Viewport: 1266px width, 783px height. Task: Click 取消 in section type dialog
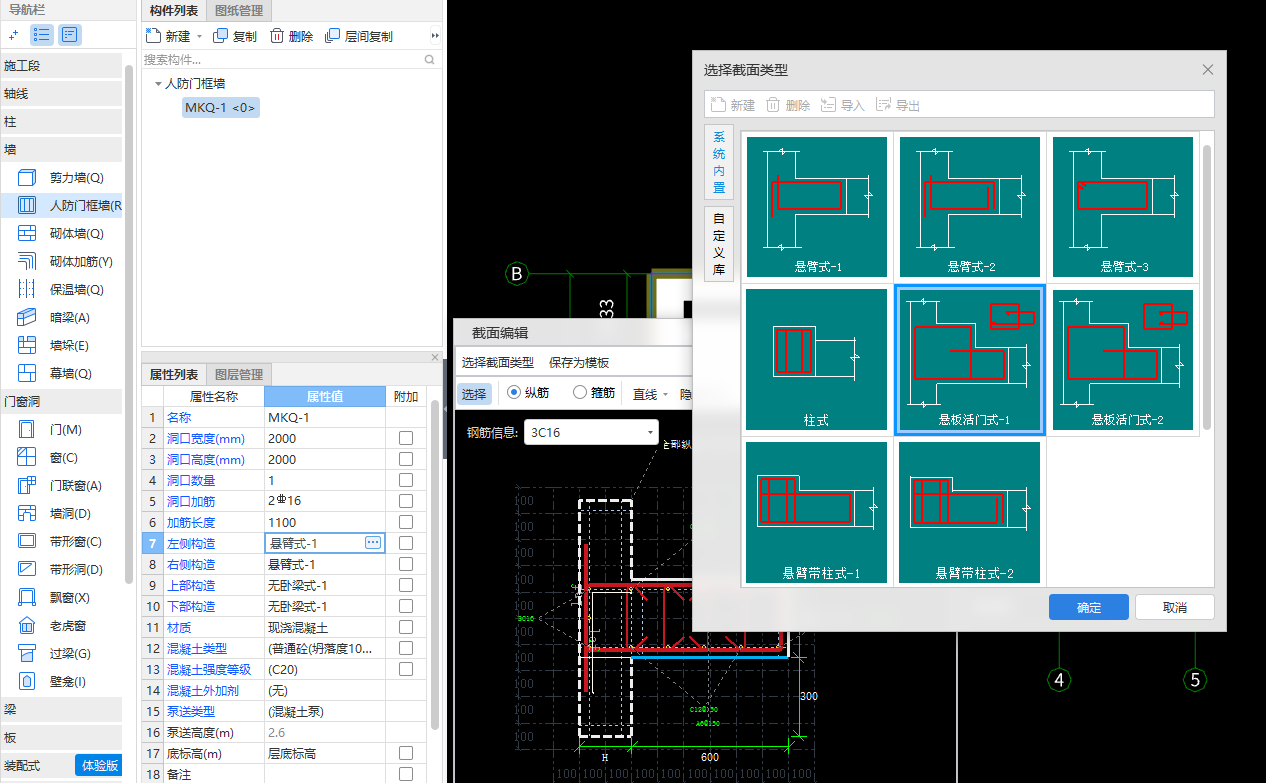pos(1175,607)
